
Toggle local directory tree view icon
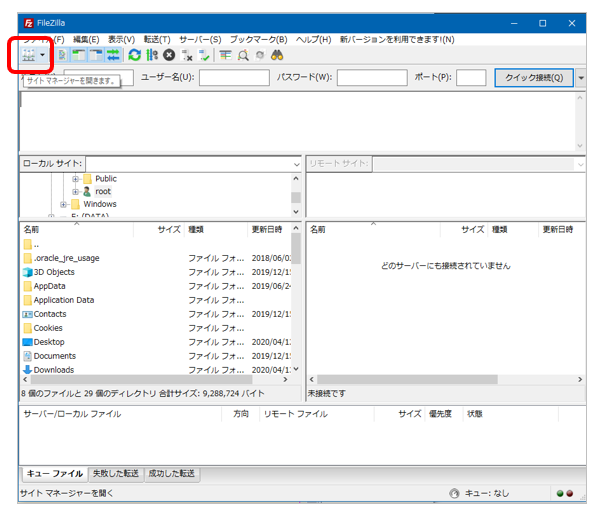79,55
